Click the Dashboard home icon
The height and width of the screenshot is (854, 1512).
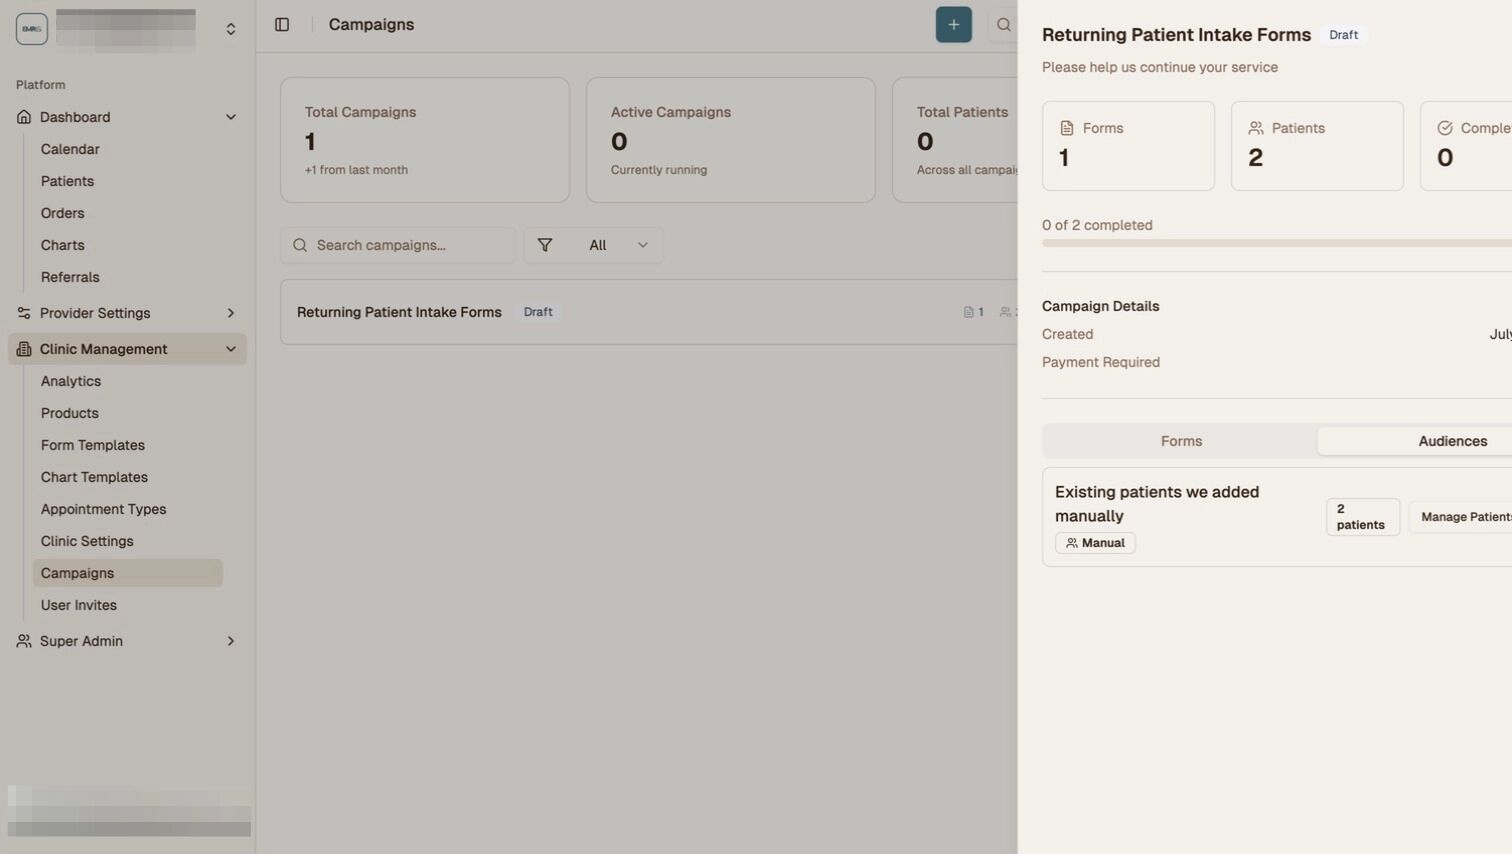click(24, 117)
